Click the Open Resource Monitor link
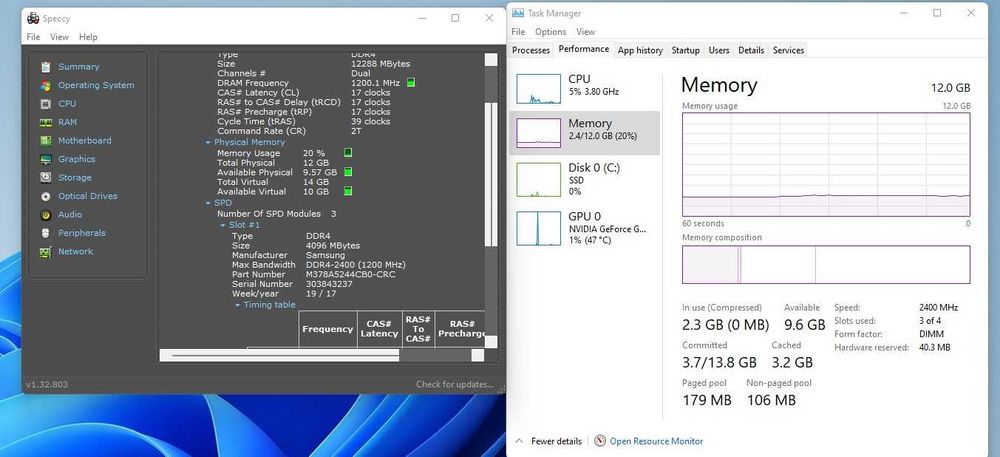Image resolution: width=1000 pixels, height=457 pixels. click(656, 441)
